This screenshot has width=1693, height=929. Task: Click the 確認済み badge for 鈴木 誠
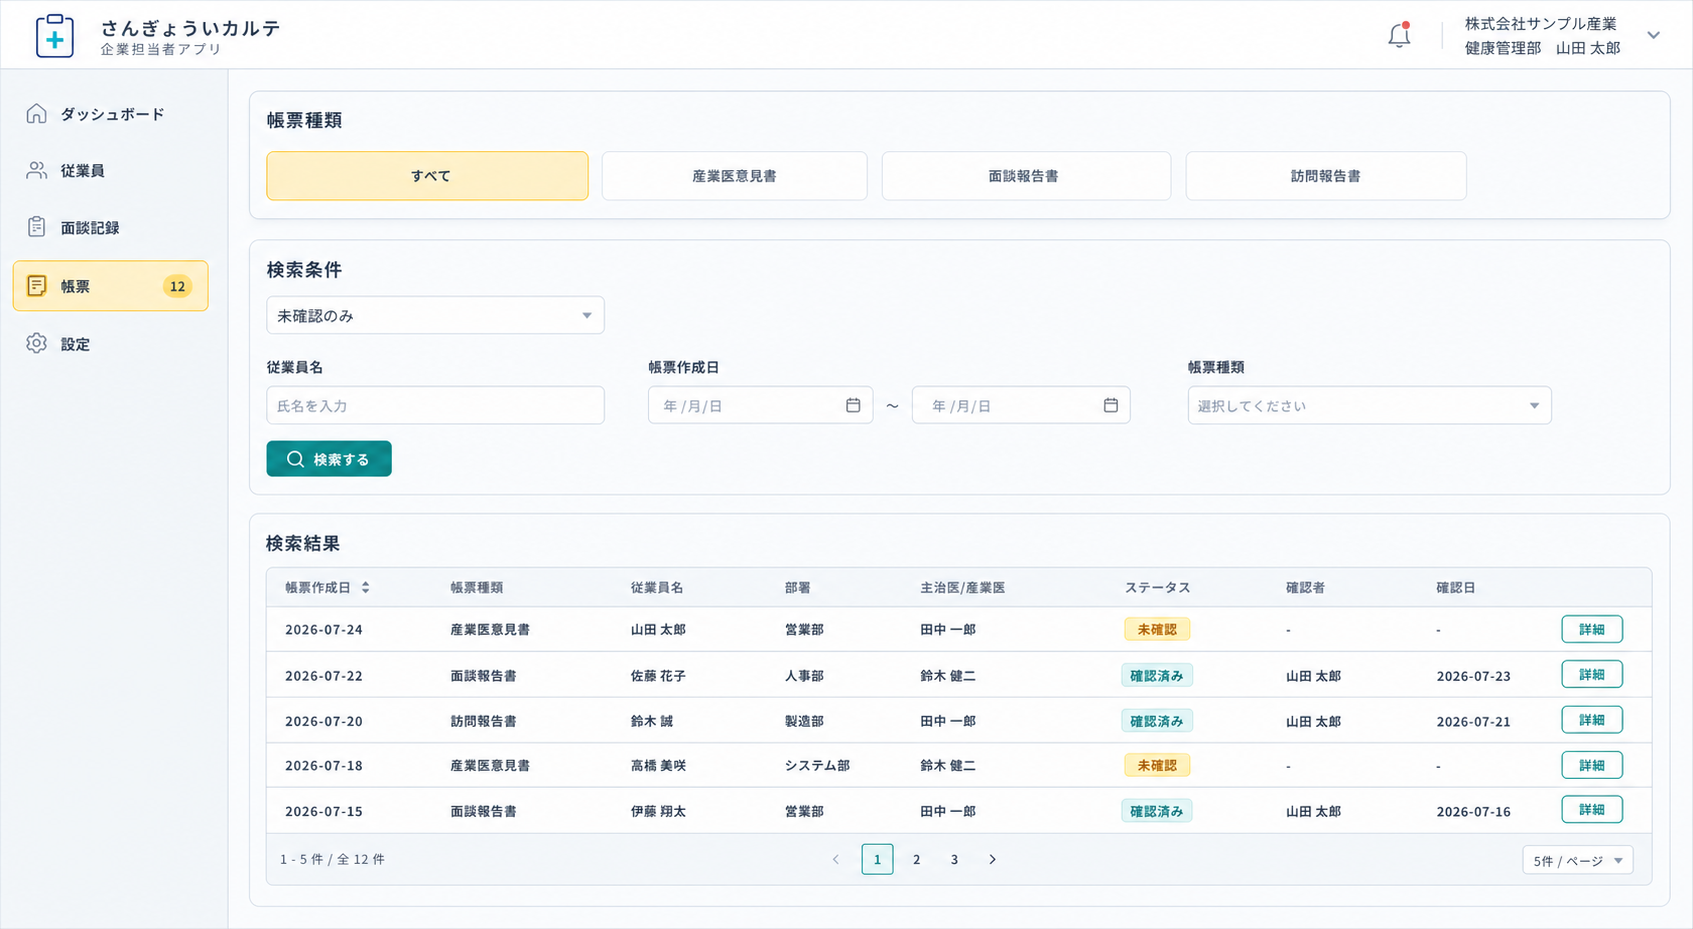tap(1157, 720)
